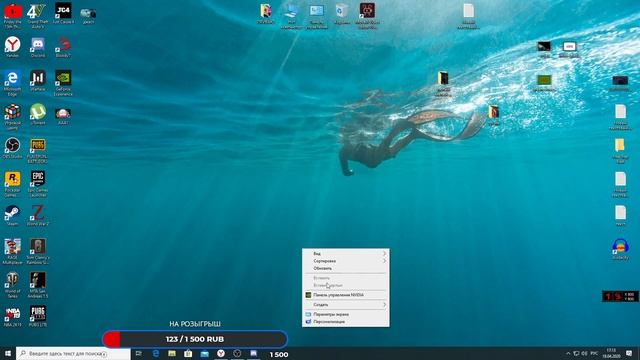Open the Rockstar Games launcher shortcut
The width and height of the screenshot is (640, 360).
[12, 184]
